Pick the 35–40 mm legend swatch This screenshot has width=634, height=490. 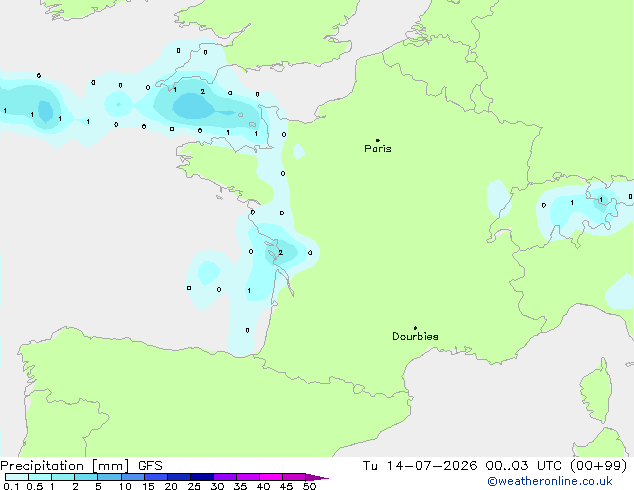pyautogui.click(x=248, y=477)
